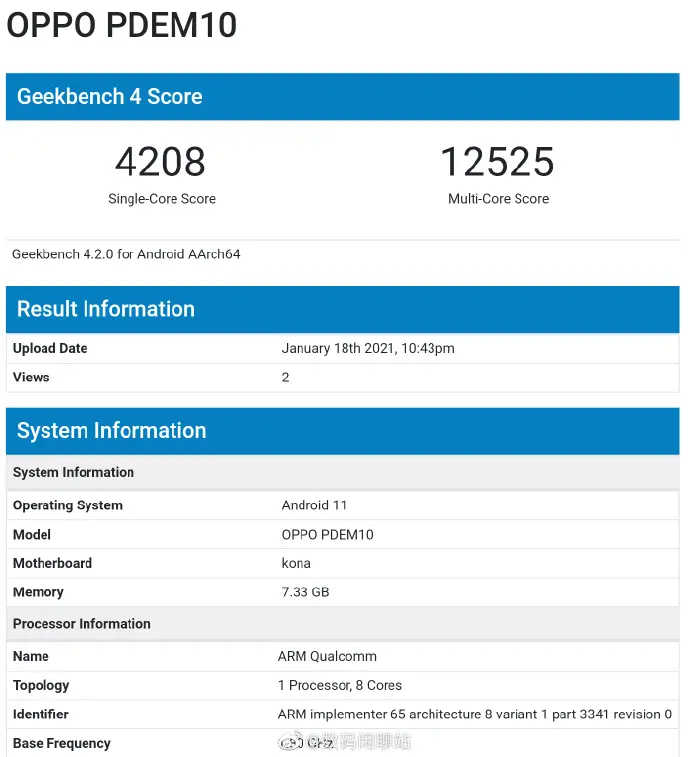The height and width of the screenshot is (757, 690).
Task: Click the Base Frequency label
Action: [x=61, y=743]
